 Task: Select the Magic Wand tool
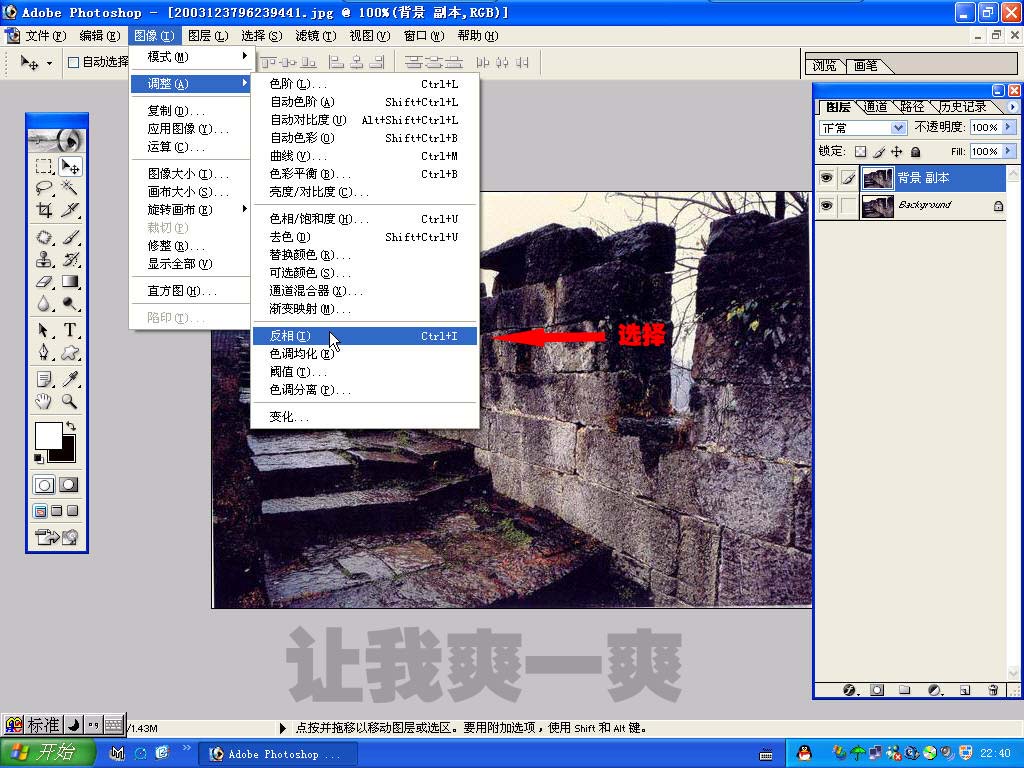(70, 188)
